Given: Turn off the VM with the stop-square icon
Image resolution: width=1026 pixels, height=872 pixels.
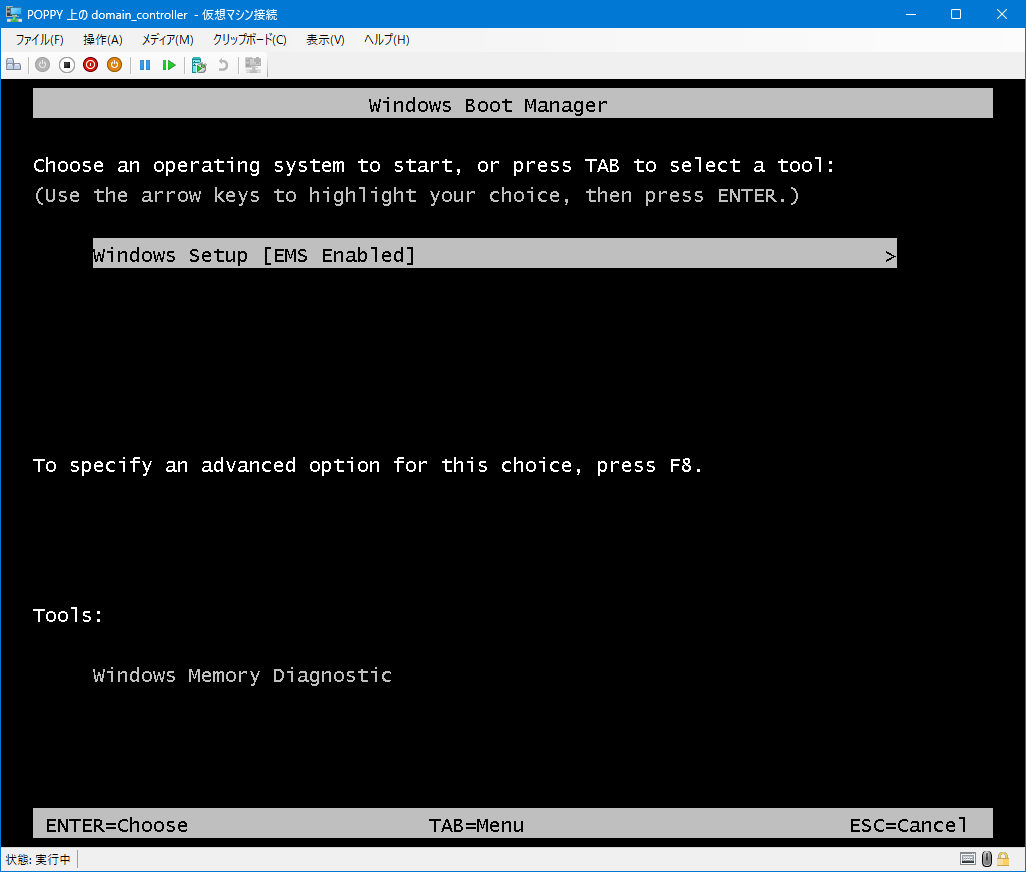Looking at the screenshot, I should click(67, 65).
